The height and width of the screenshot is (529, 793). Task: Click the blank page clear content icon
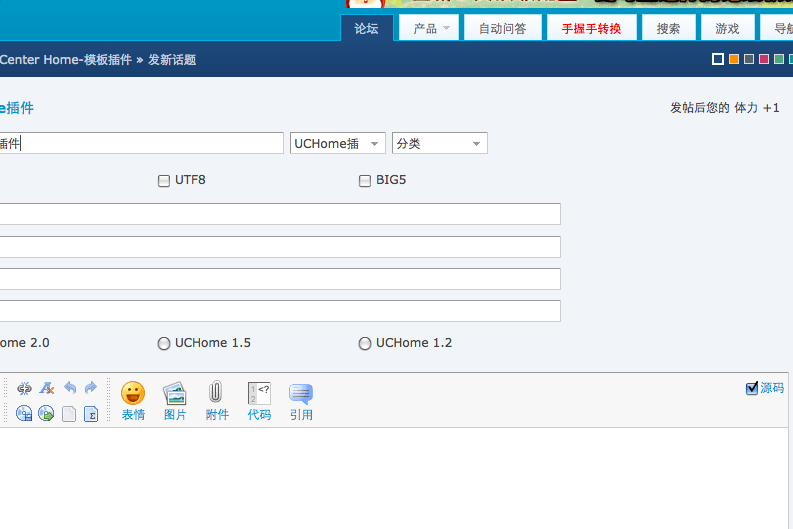click(x=69, y=414)
